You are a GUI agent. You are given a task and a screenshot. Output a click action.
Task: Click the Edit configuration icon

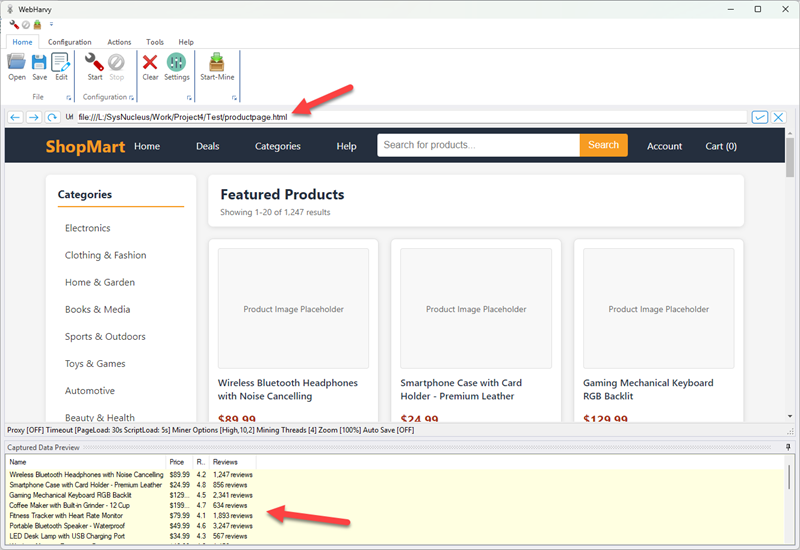pos(61,65)
